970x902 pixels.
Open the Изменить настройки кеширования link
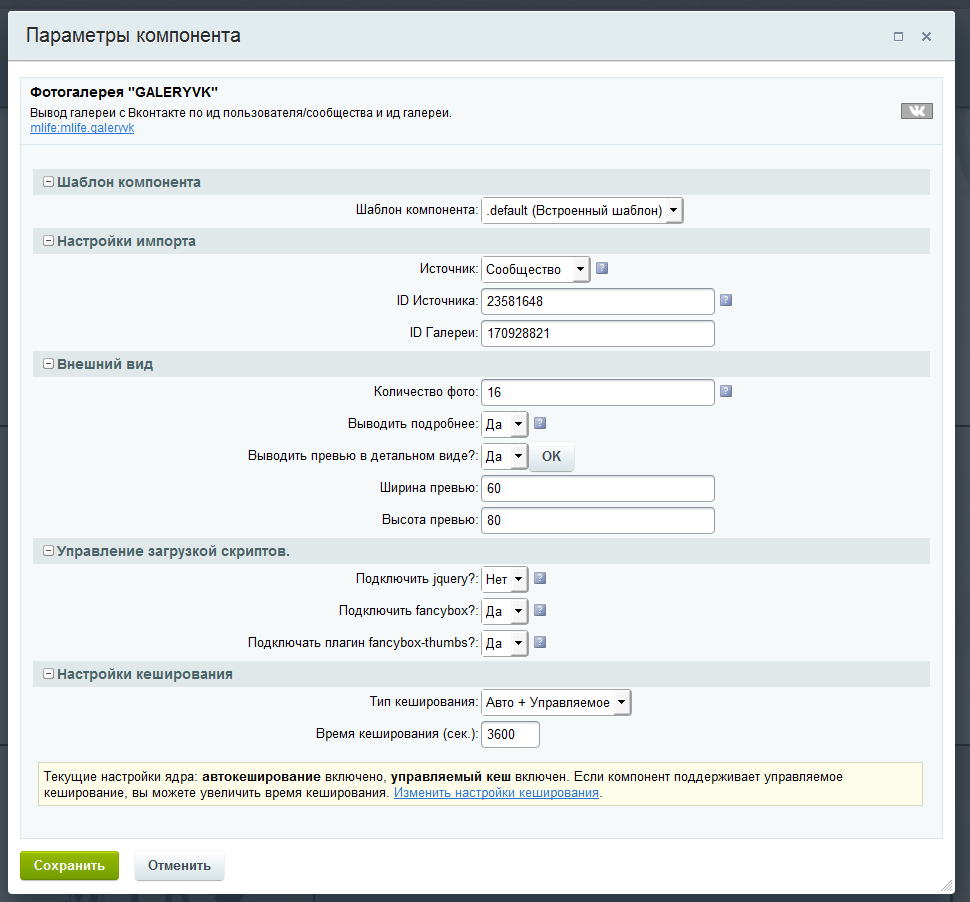point(496,793)
